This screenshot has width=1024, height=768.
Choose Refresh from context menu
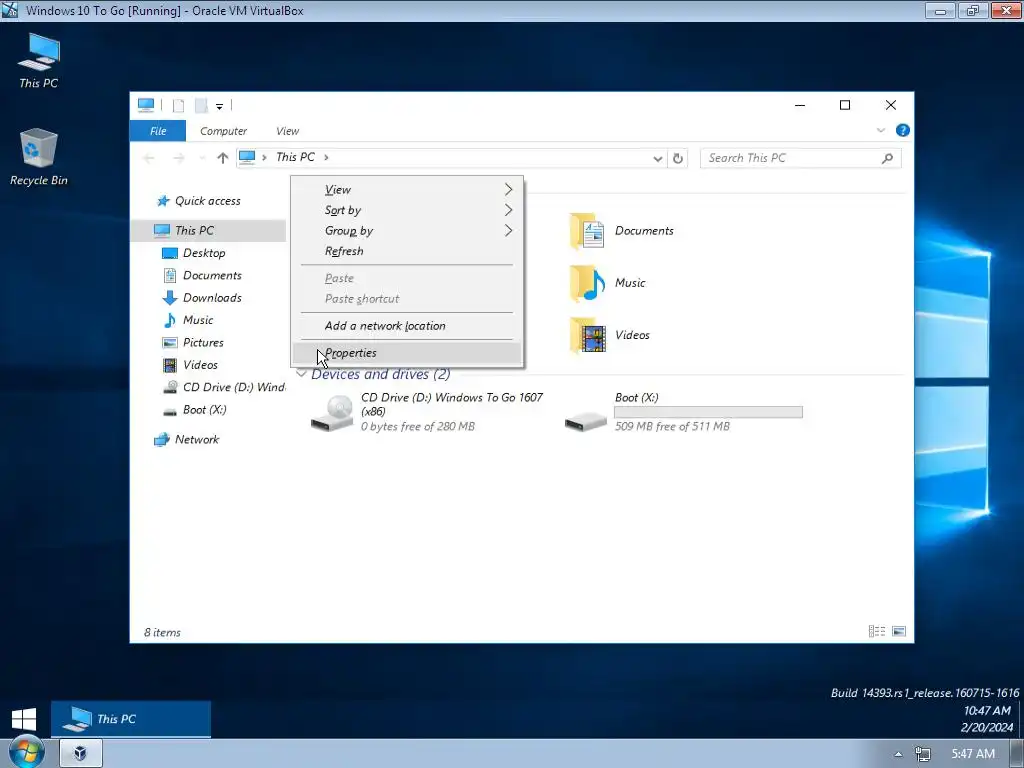[408, 251]
